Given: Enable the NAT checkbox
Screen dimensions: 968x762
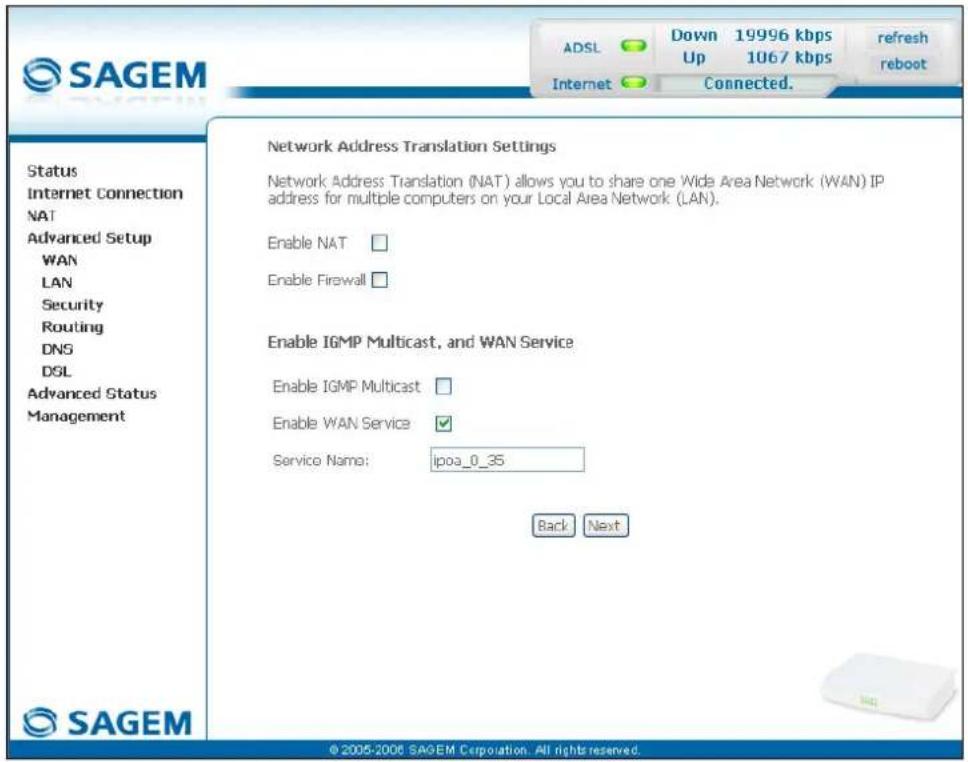Looking at the screenshot, I should pyautogui.click(x=380, y=243).
